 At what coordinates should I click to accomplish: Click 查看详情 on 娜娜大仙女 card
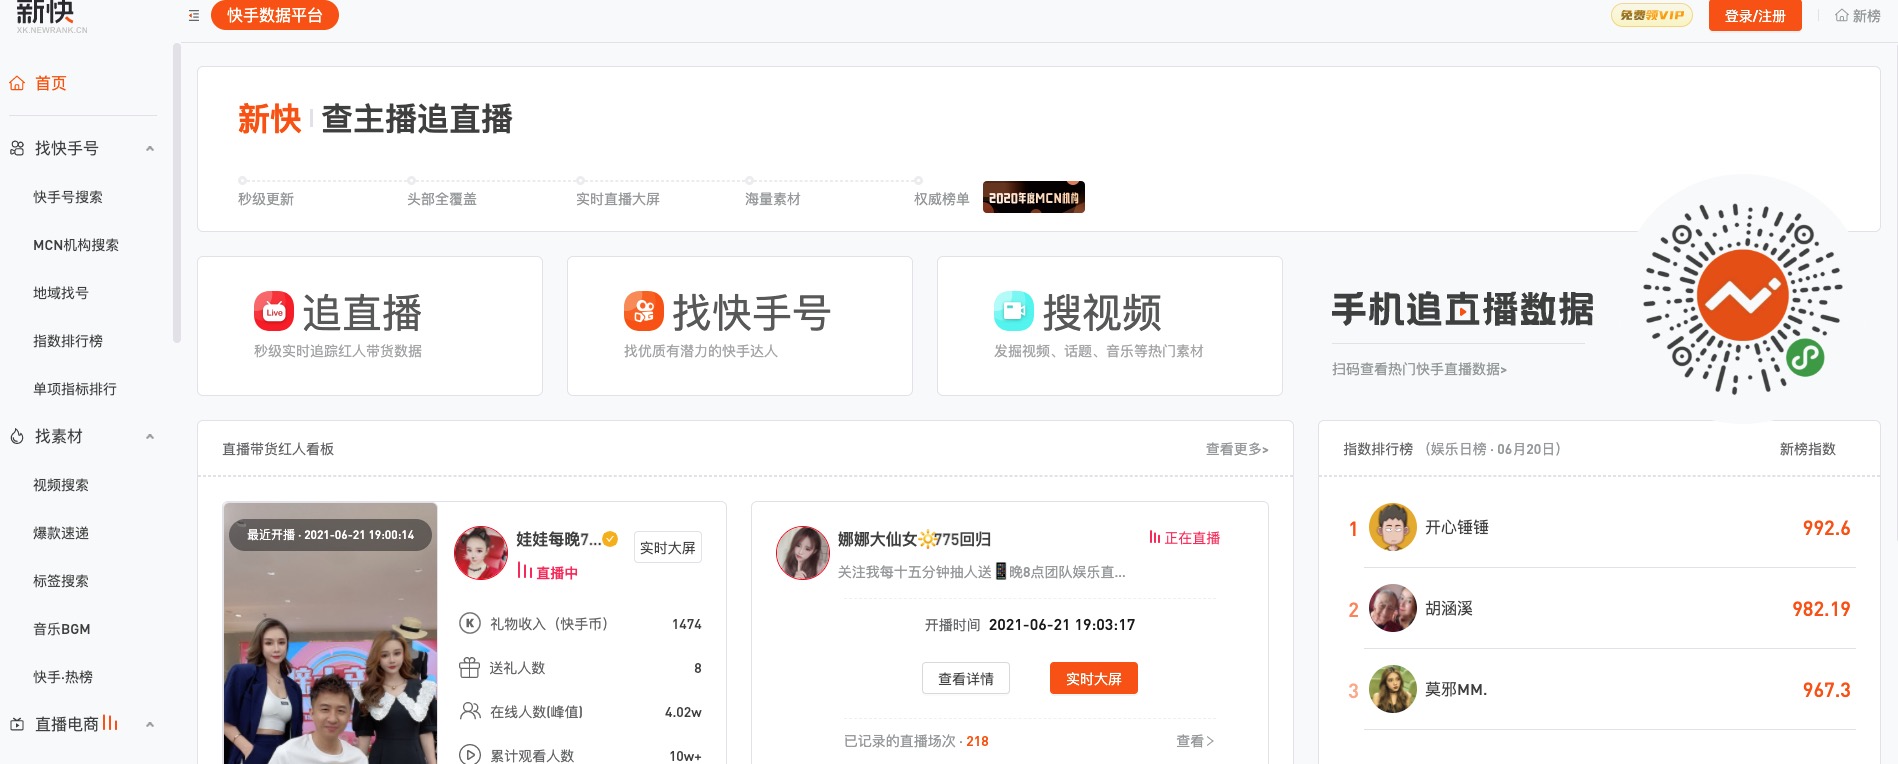[966, 679]
